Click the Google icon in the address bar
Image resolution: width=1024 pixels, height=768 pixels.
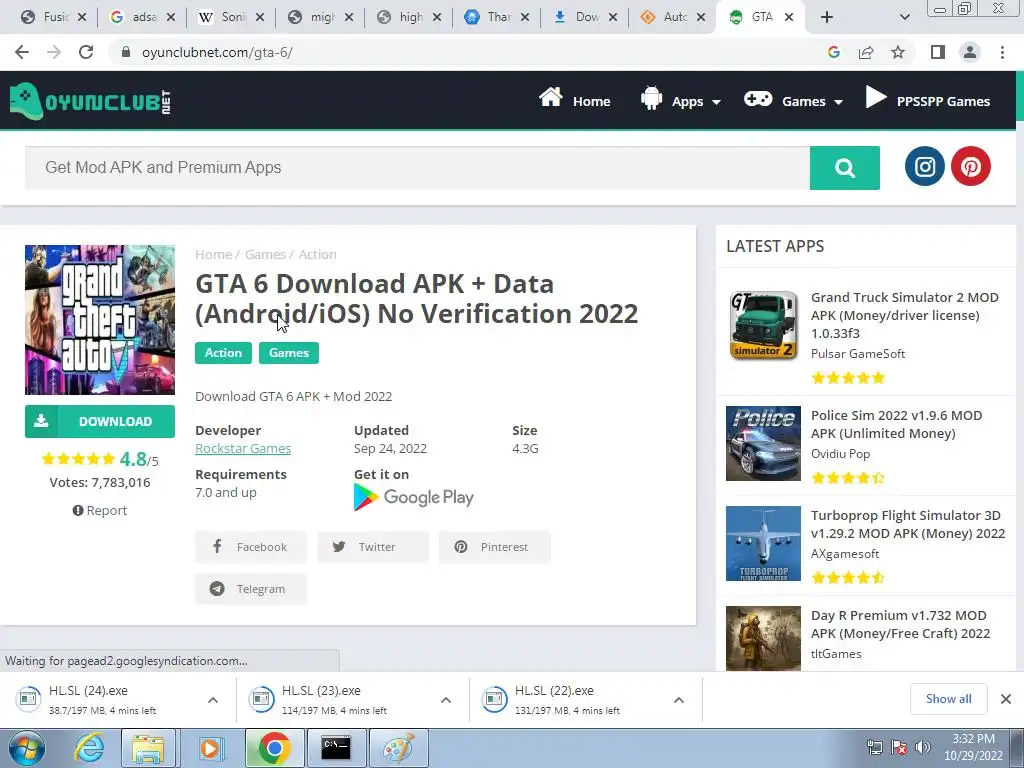[833, 52]
